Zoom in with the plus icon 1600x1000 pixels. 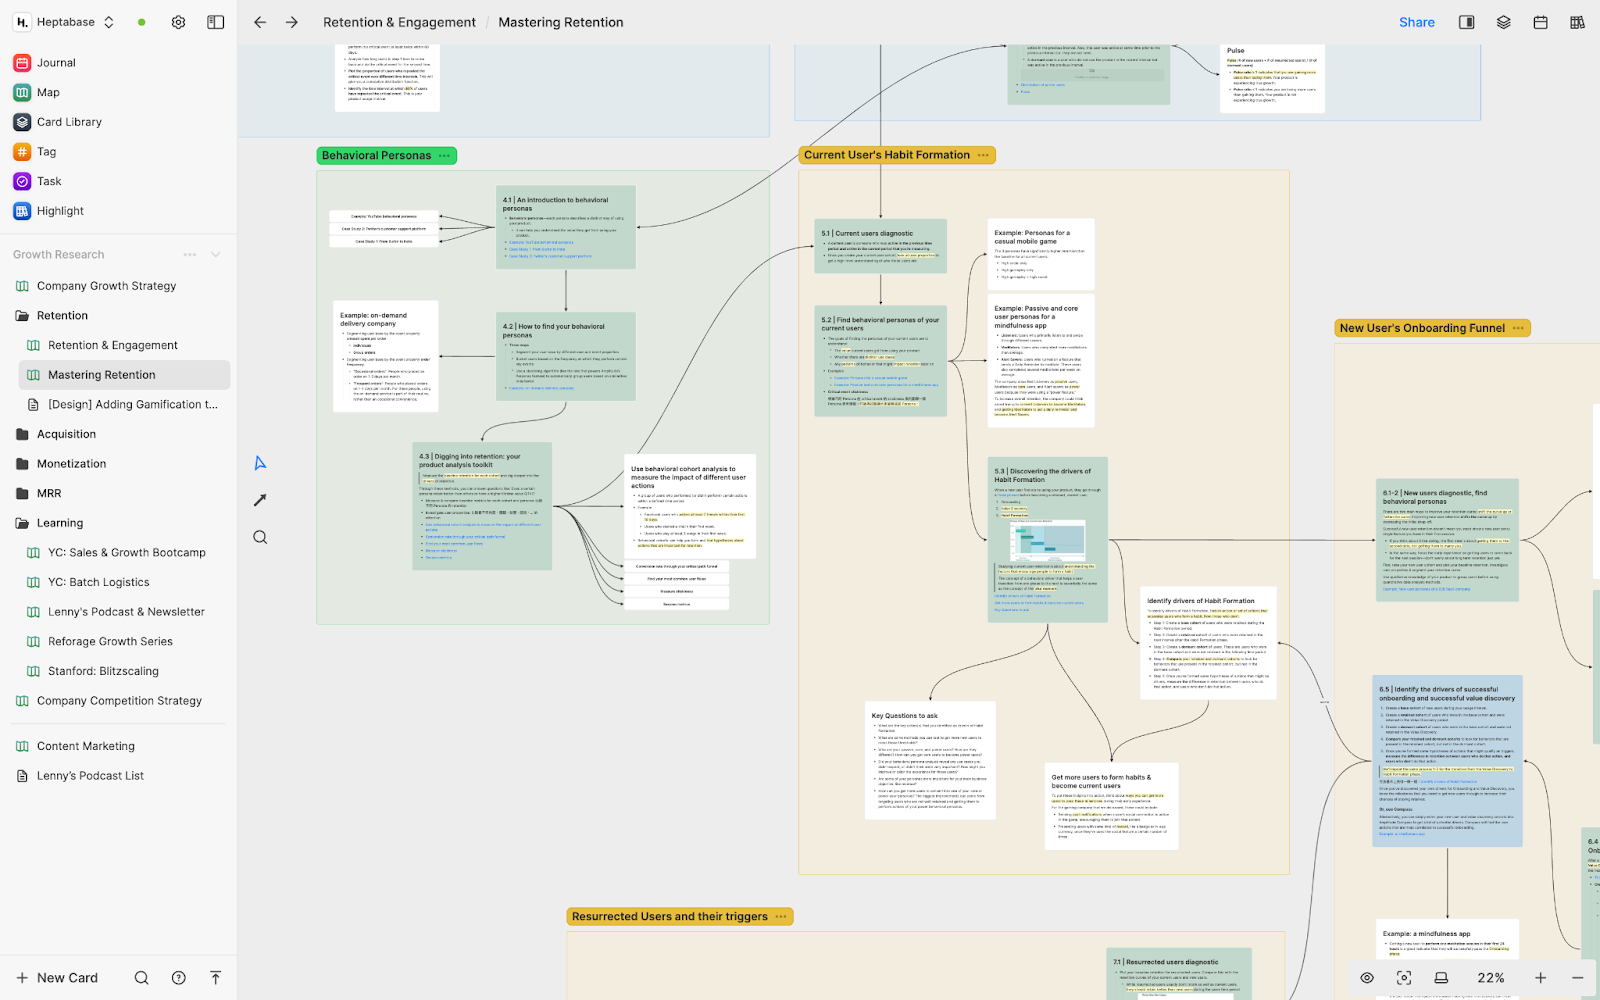[1540, 978]
